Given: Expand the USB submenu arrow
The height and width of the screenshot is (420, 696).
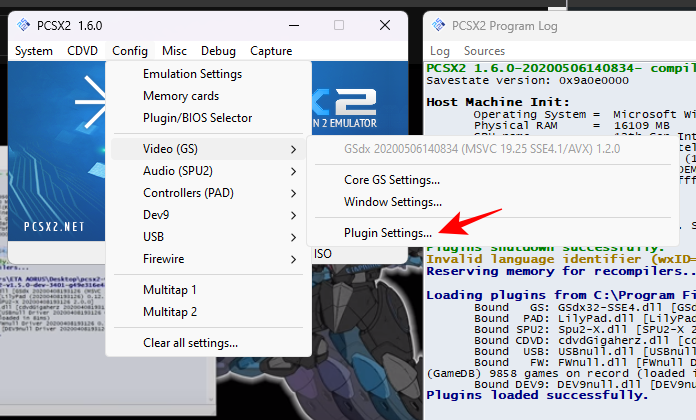Looking at the screenshot, I should pyautogui.click(x=293, y=237).
